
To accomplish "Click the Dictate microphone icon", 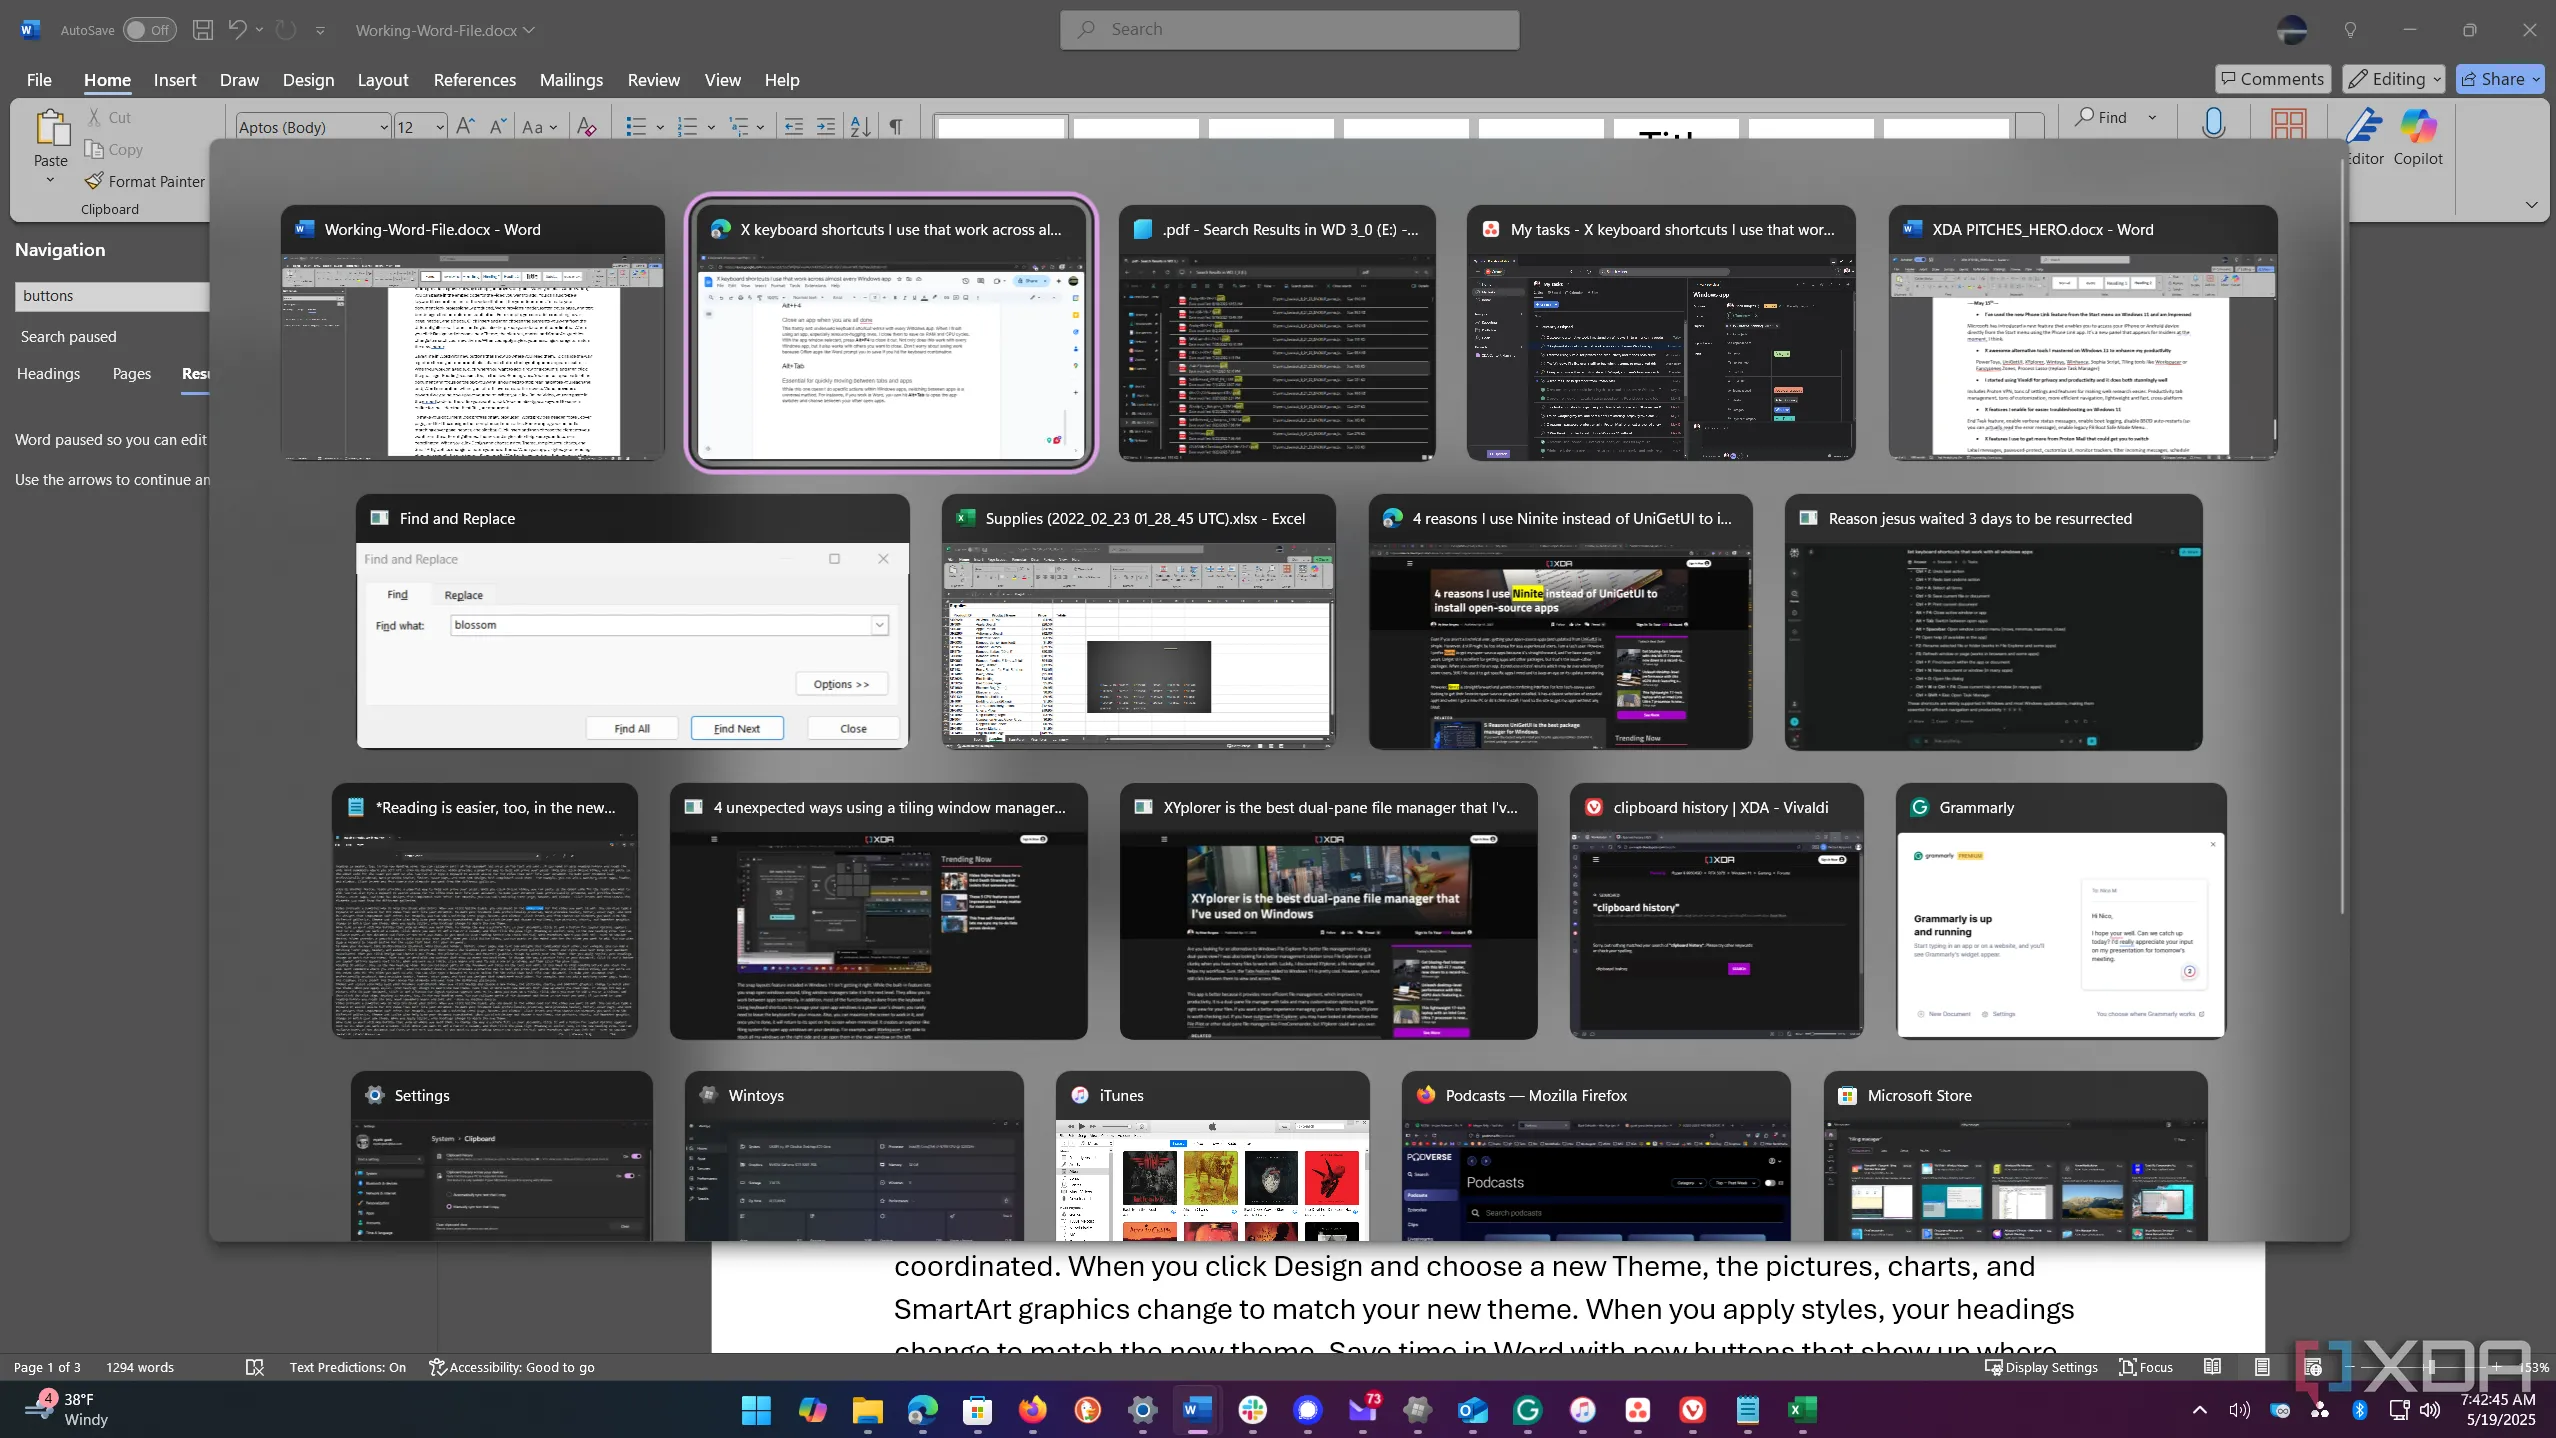I will coord(2214,123).
